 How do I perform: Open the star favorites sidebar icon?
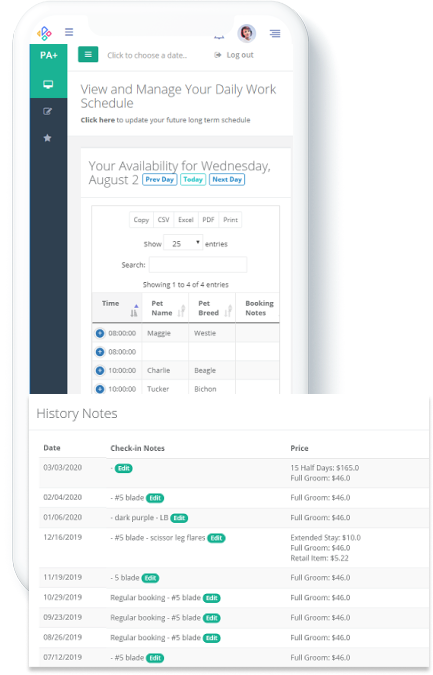(48, 138)
